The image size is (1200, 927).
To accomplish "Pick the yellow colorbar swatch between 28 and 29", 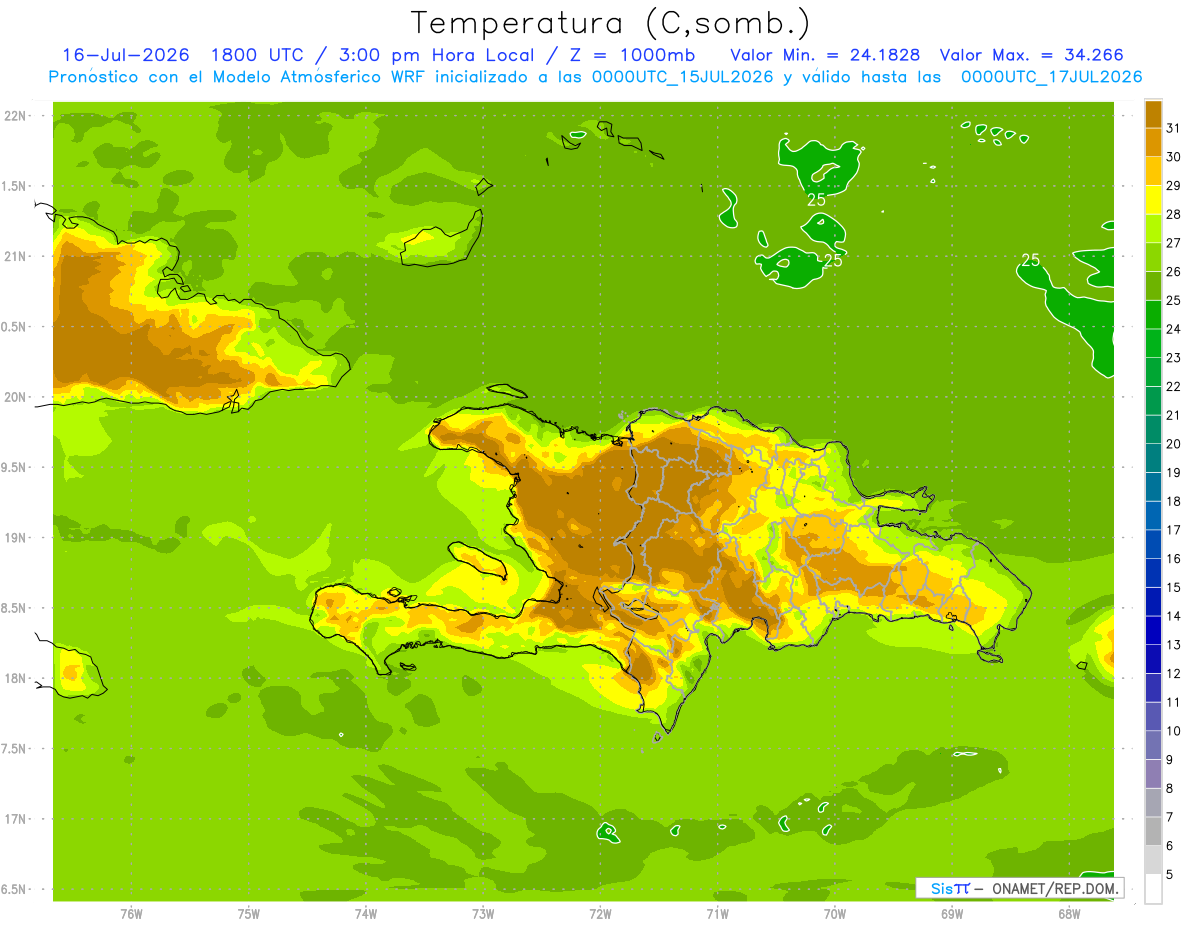I will pyautogui.click(x=1153, y=200).
